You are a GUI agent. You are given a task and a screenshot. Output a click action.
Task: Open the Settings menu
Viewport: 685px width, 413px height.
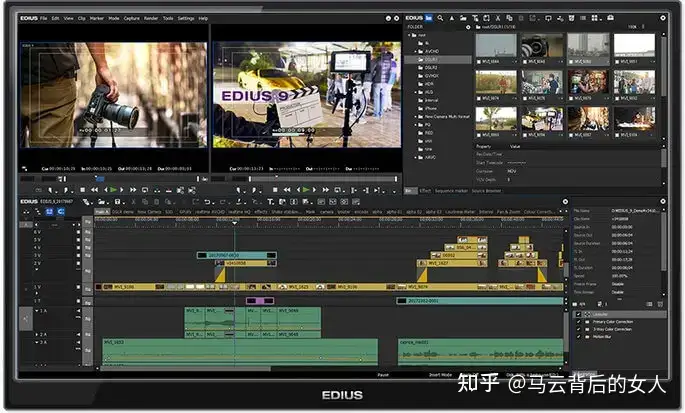tap(186, 18)
